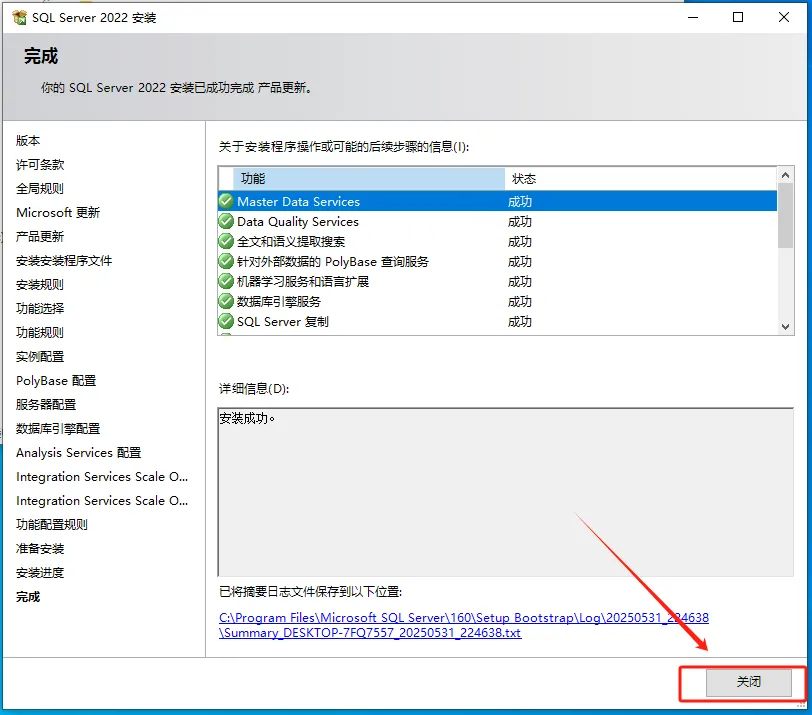Click inside the 详细信息 text box

coord(505,492)
